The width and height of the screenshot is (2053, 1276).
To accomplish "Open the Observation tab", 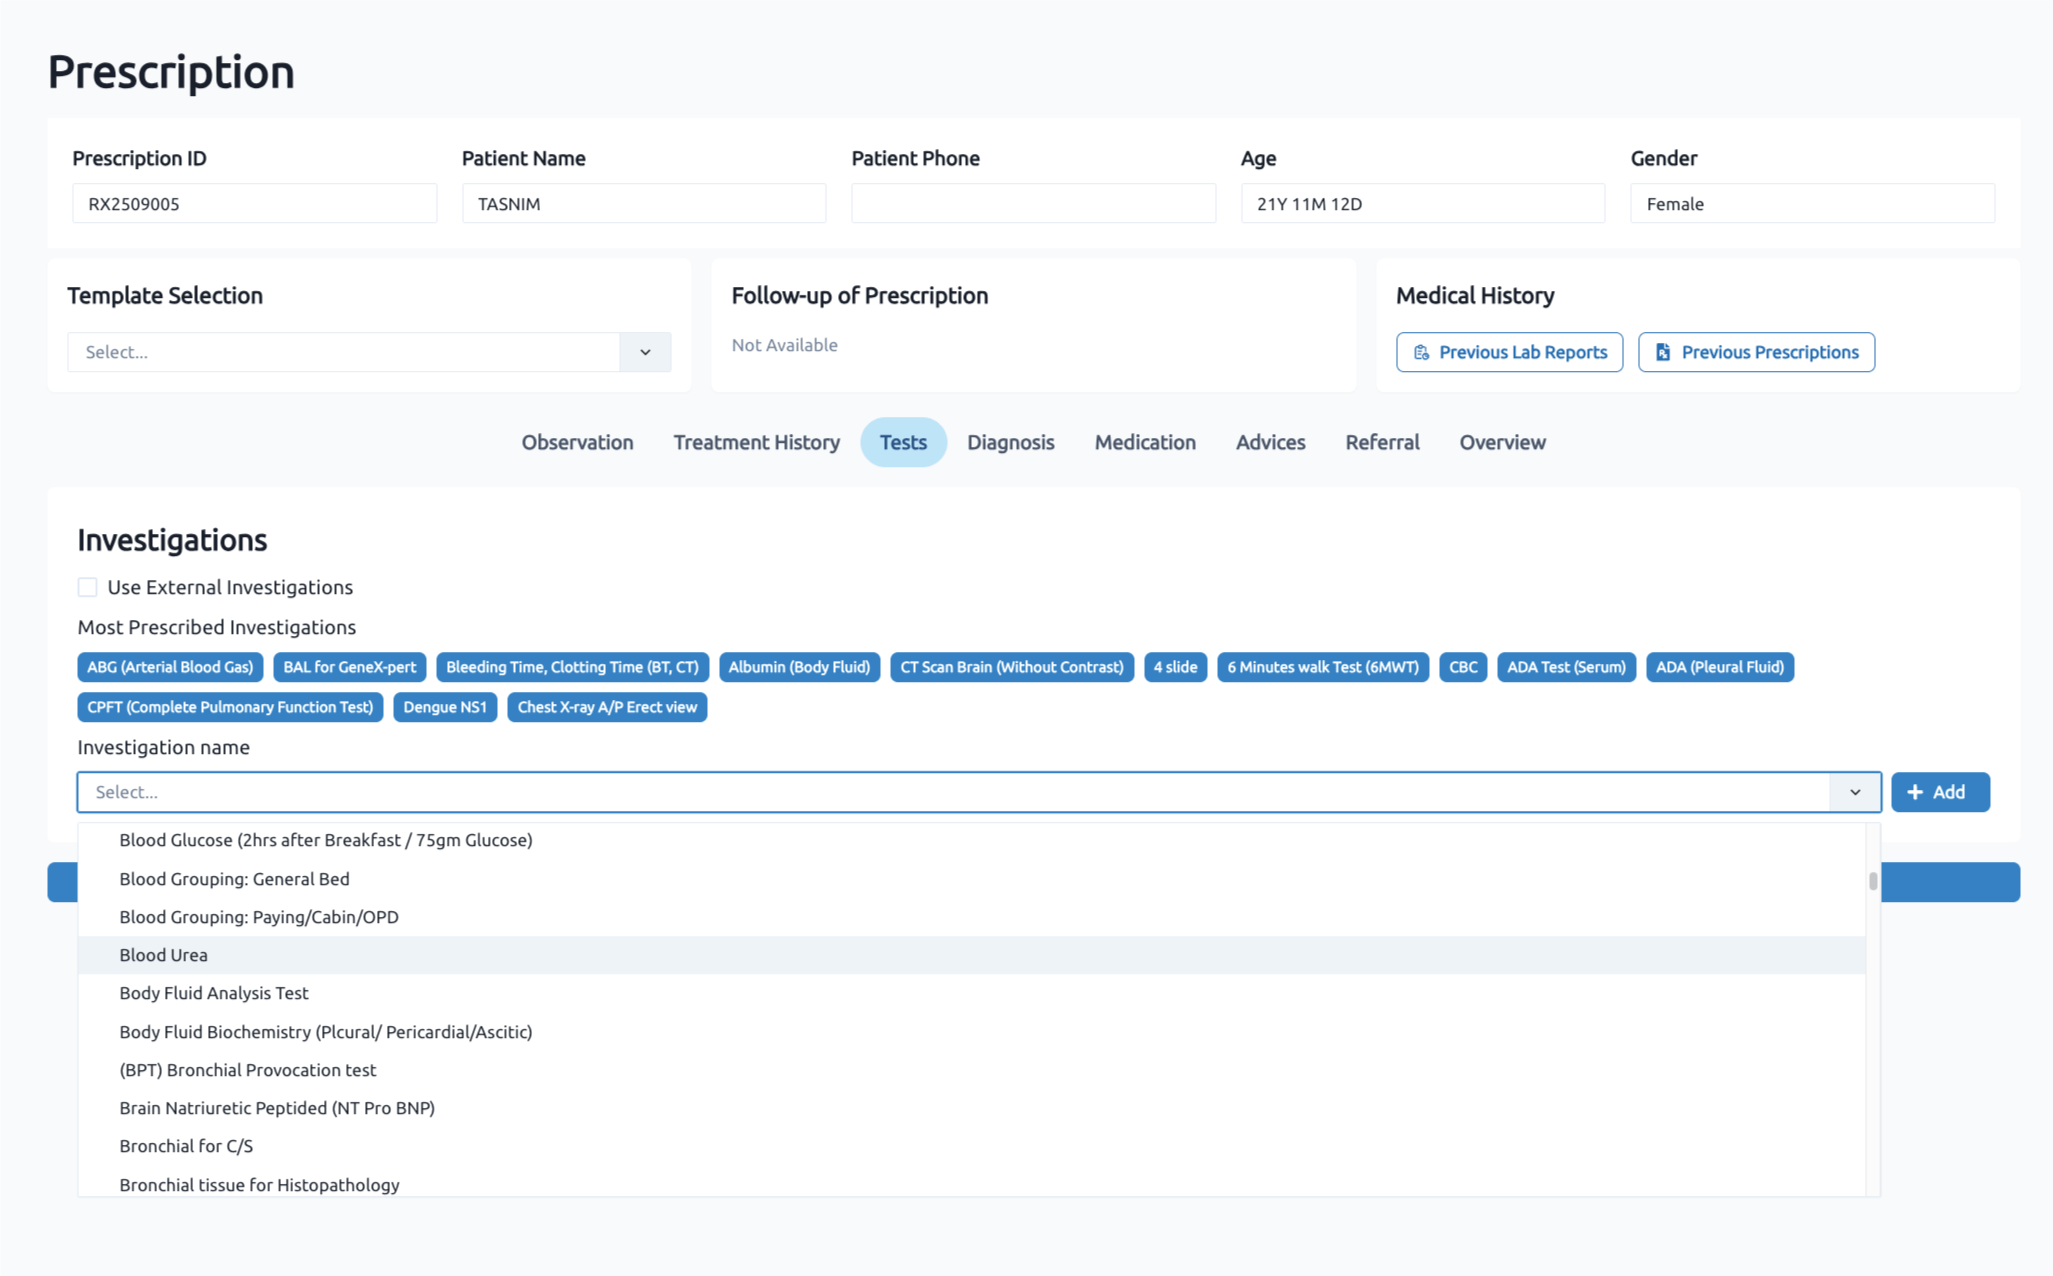I will (x=577, y=442).
